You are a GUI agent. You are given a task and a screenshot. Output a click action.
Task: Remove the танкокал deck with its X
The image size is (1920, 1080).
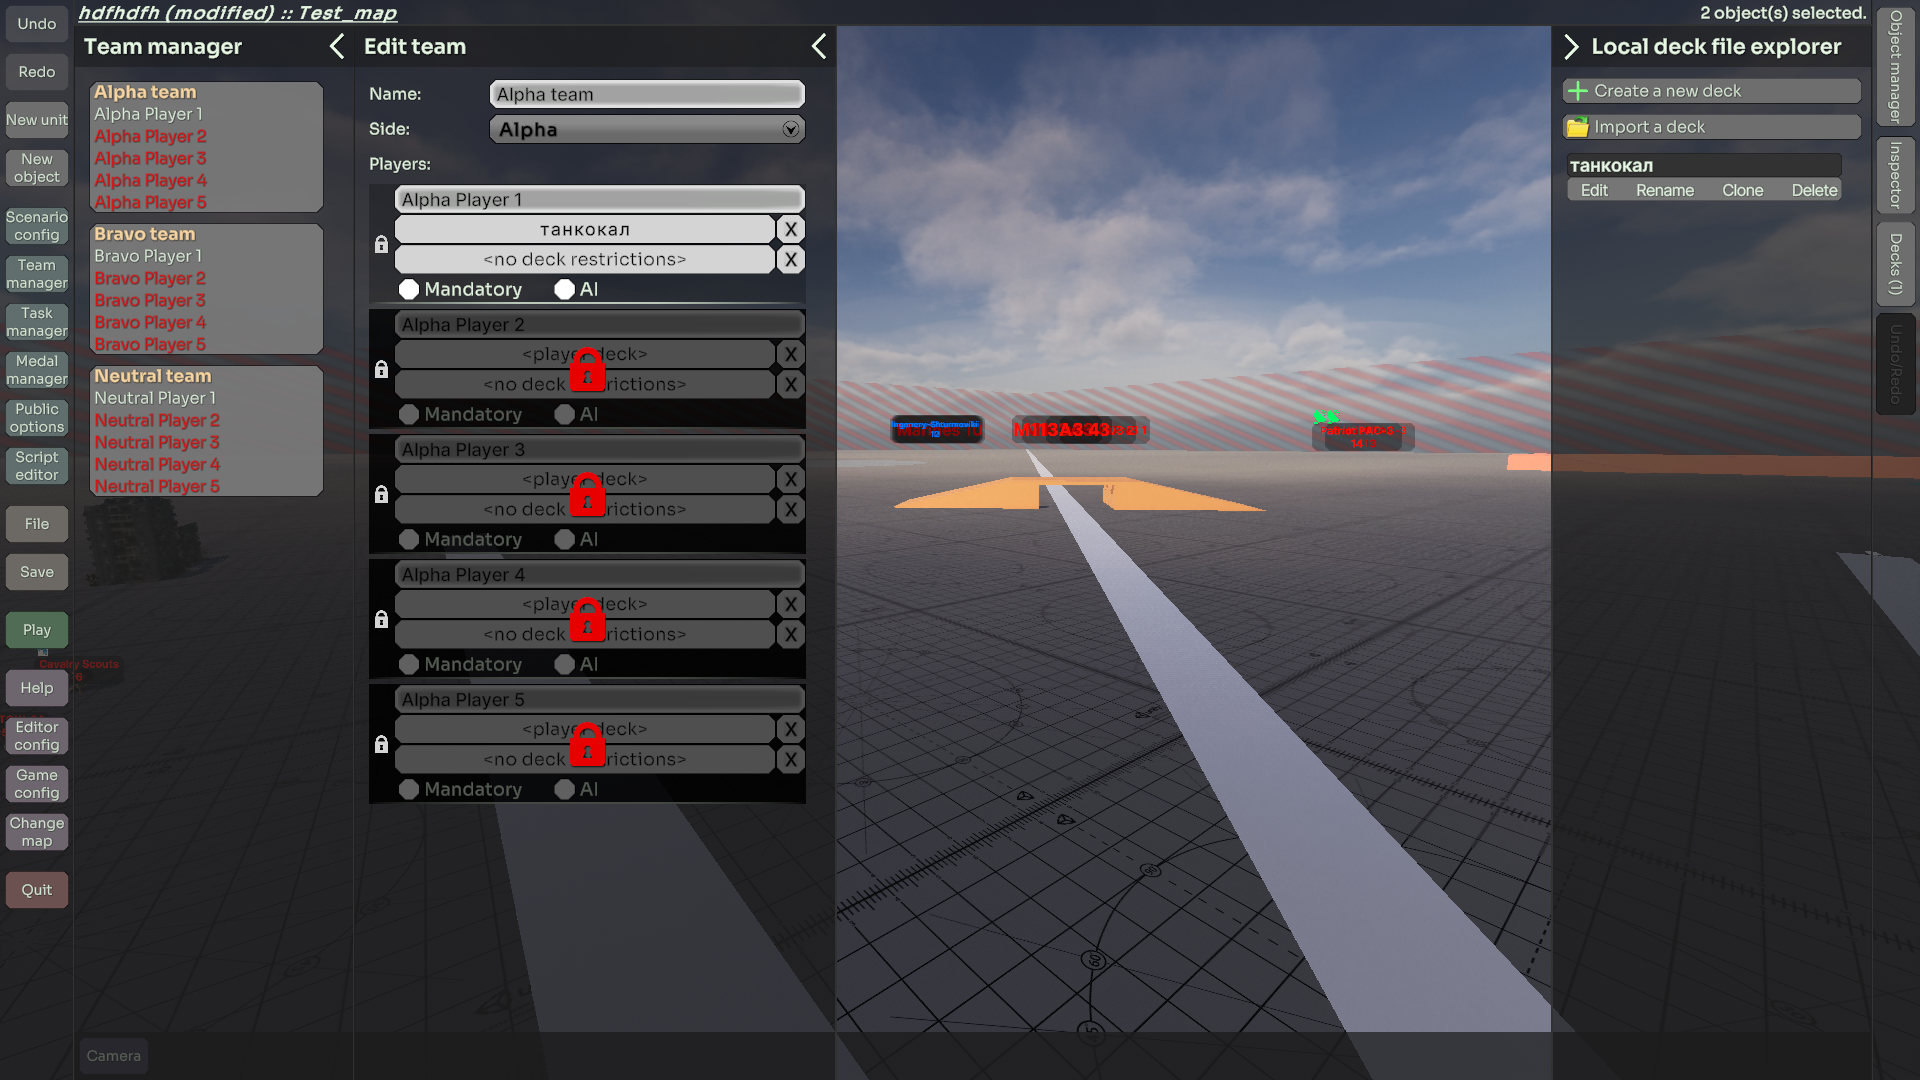point(790,229)
